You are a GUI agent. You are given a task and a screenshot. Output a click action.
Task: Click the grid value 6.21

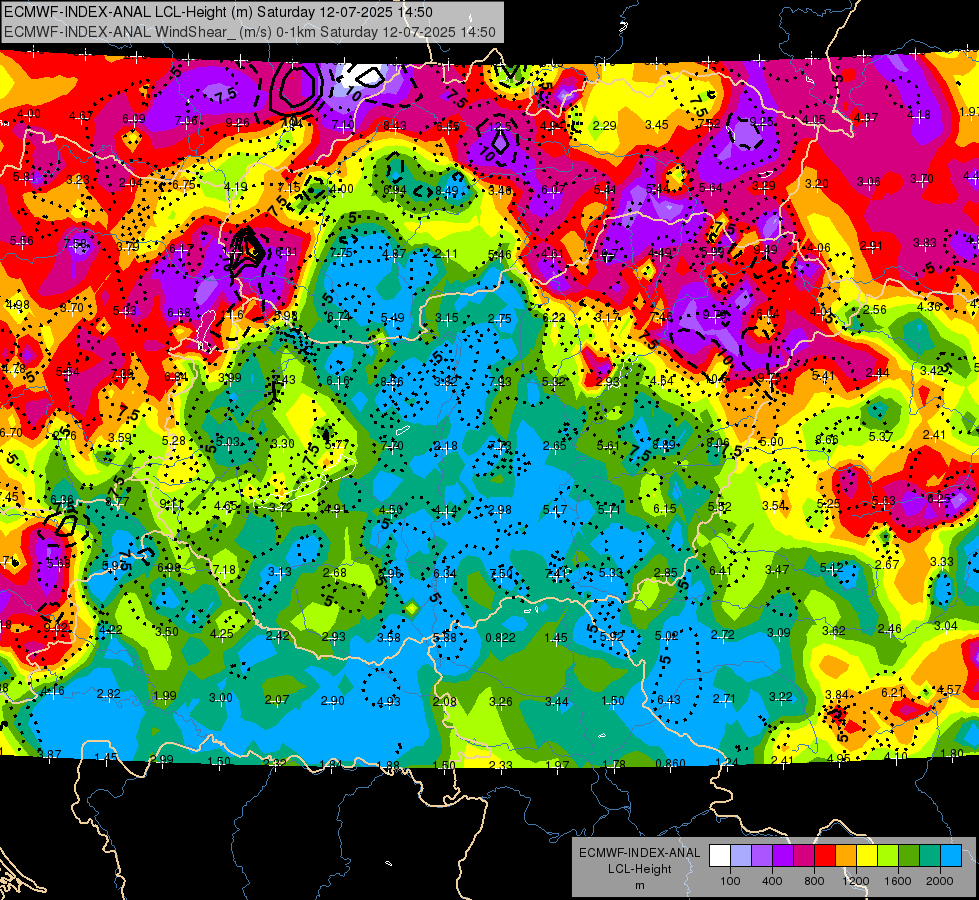pos(893,692)
